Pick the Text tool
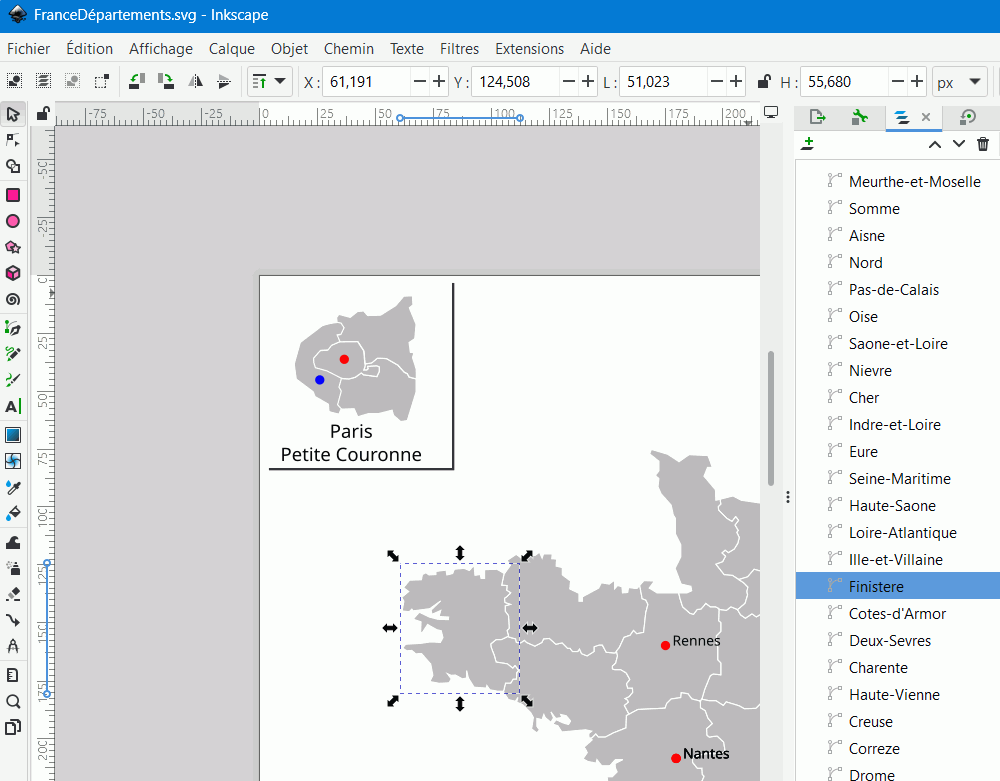Screen dimensions: 1000x781 click(x=13, y=407)
